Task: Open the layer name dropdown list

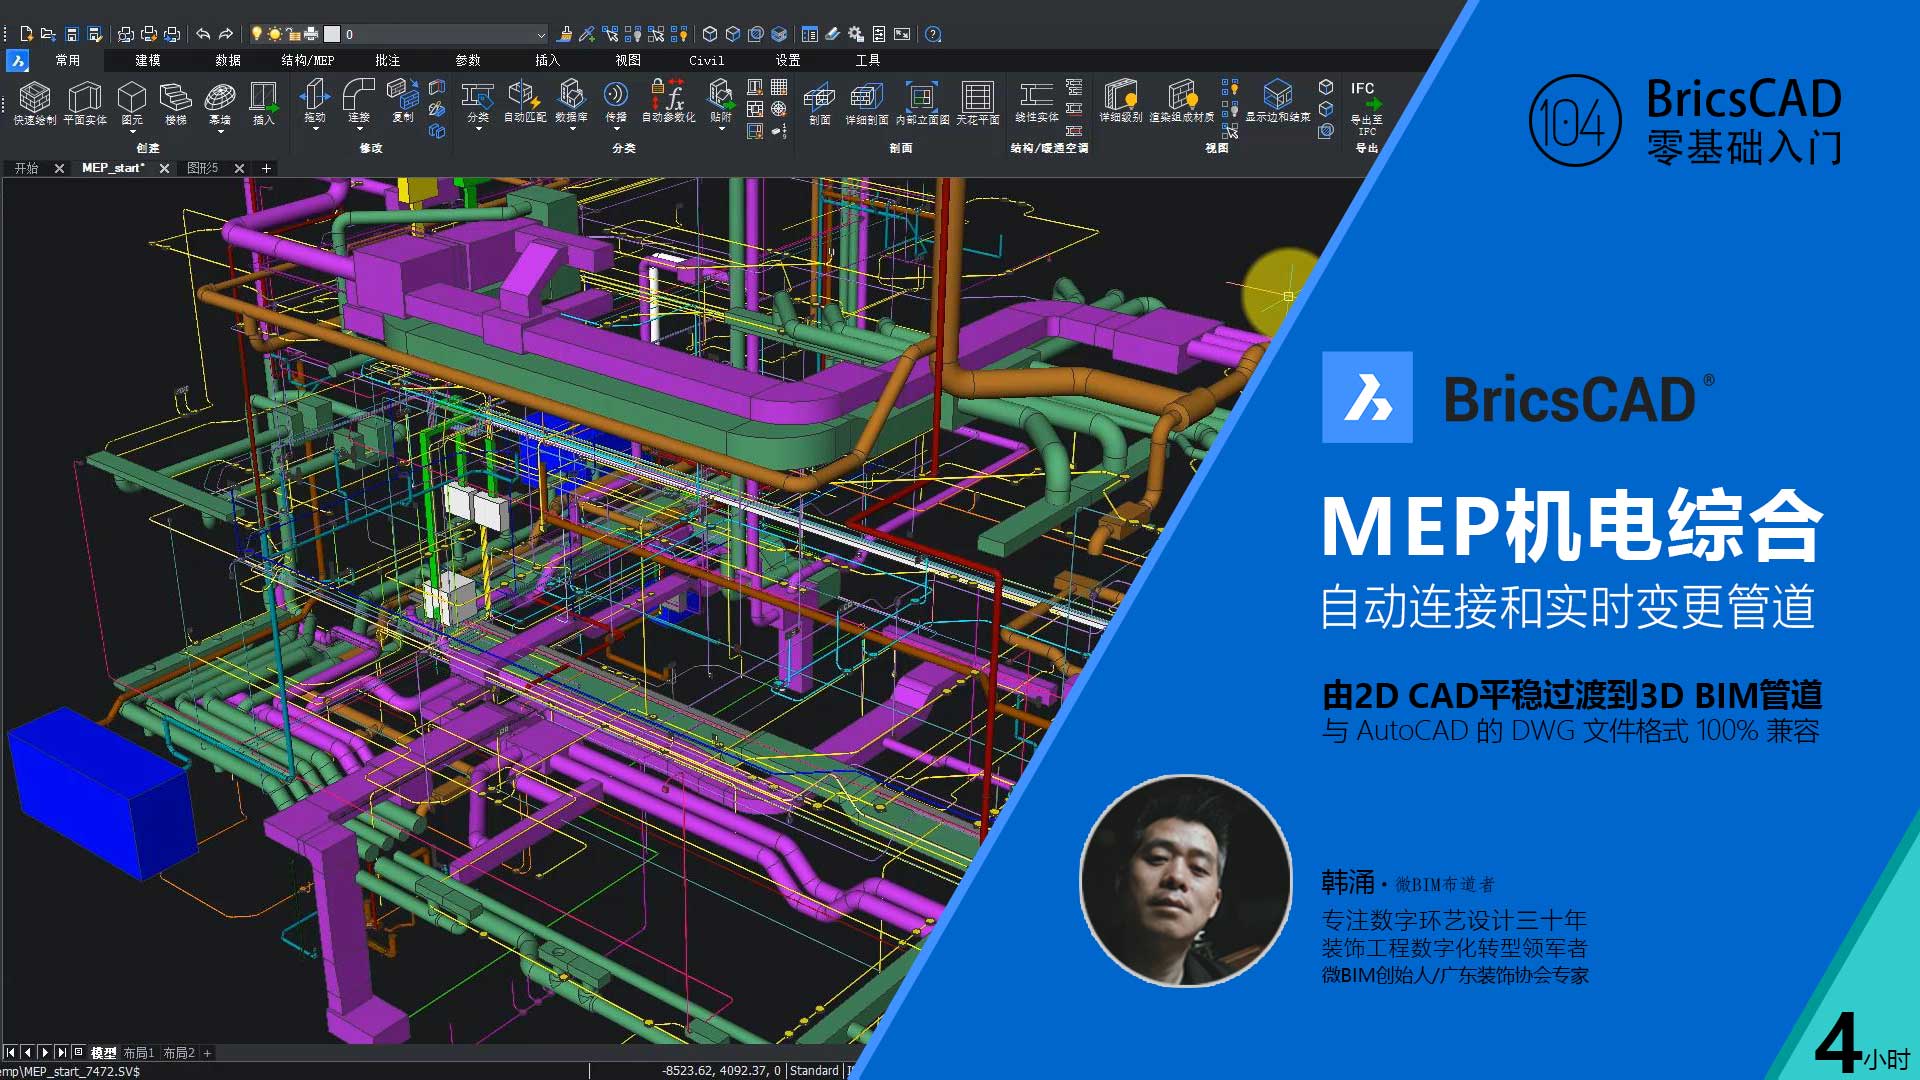Action: (x=541, y=34)
